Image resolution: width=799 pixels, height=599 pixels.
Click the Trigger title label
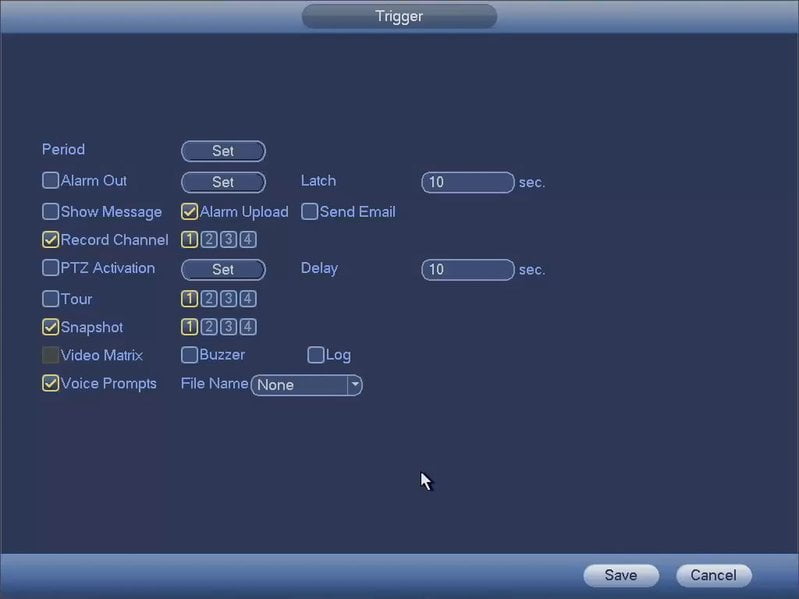pyautogui.click(x=399, y=16)
